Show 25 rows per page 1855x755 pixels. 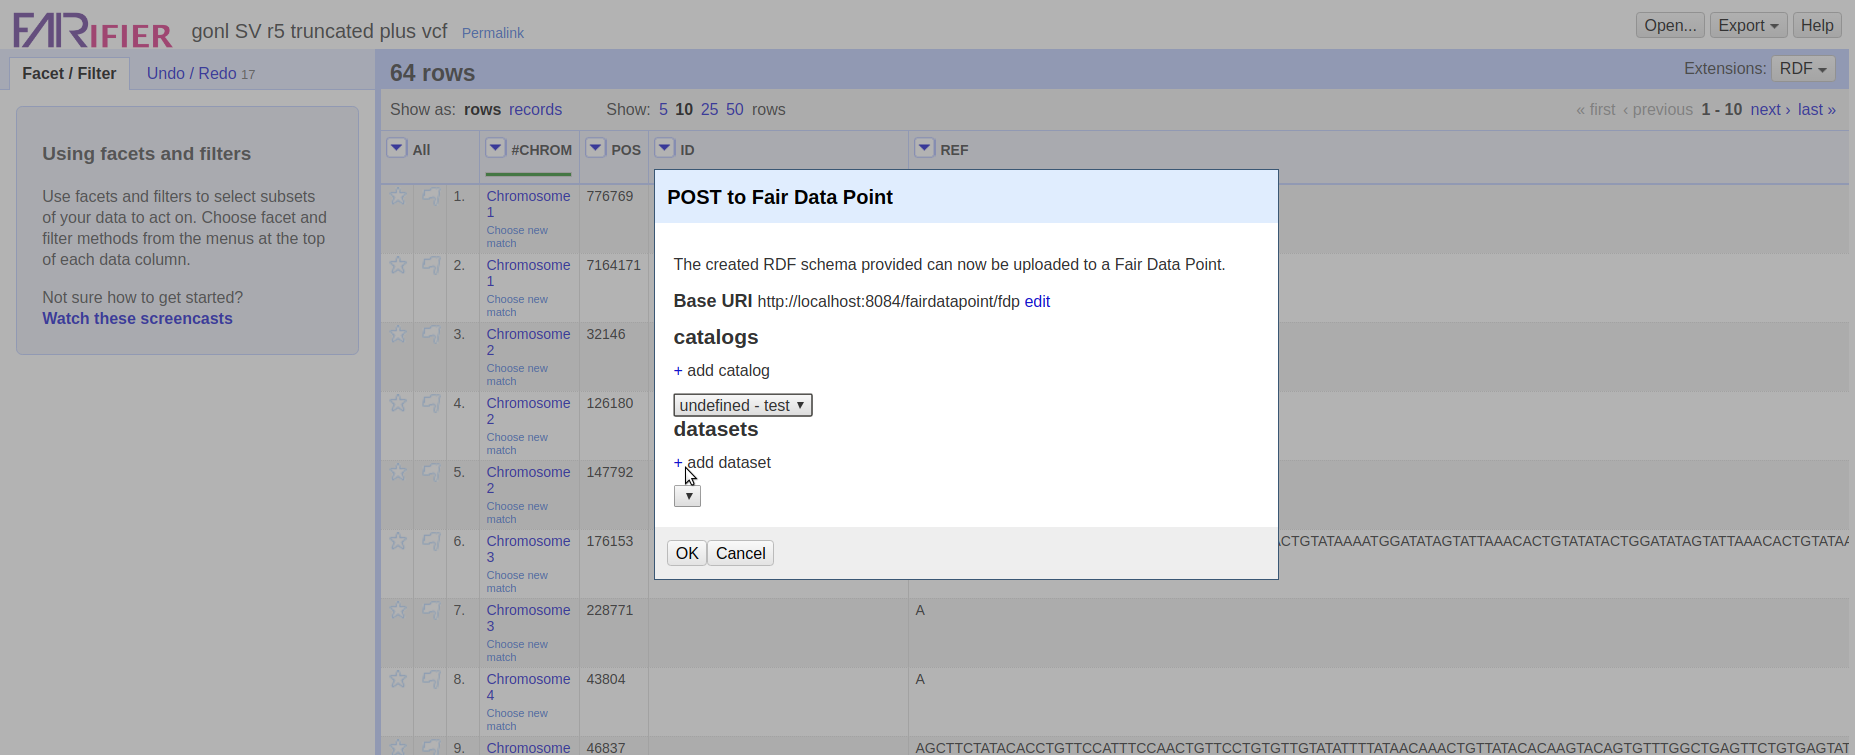point(709,110)
